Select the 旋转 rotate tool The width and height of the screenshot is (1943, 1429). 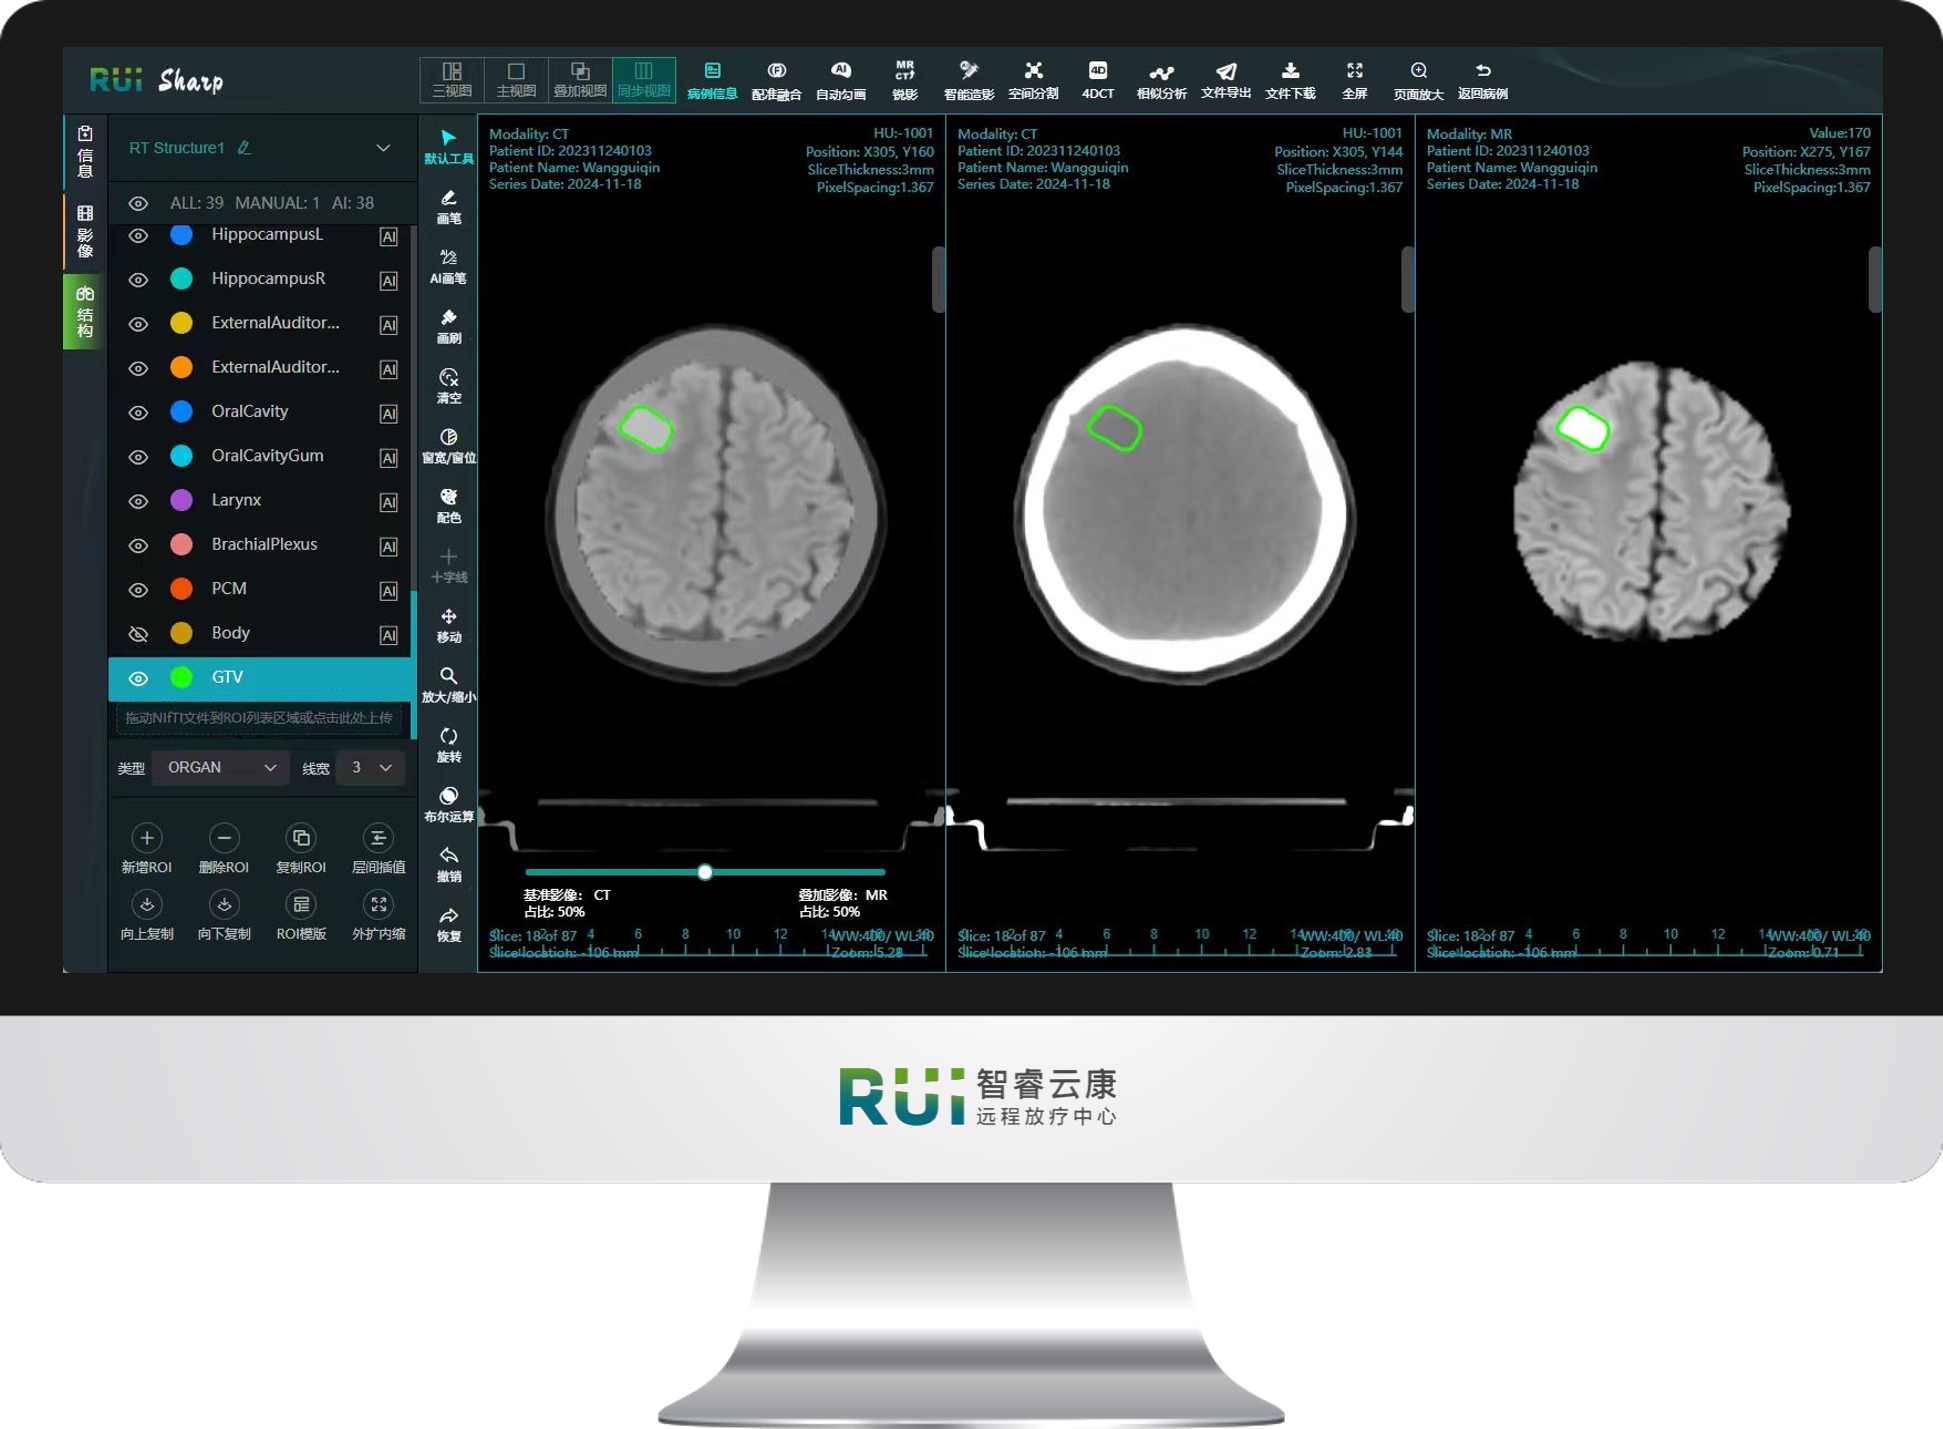pyautogui.click(x=448, y=743)
